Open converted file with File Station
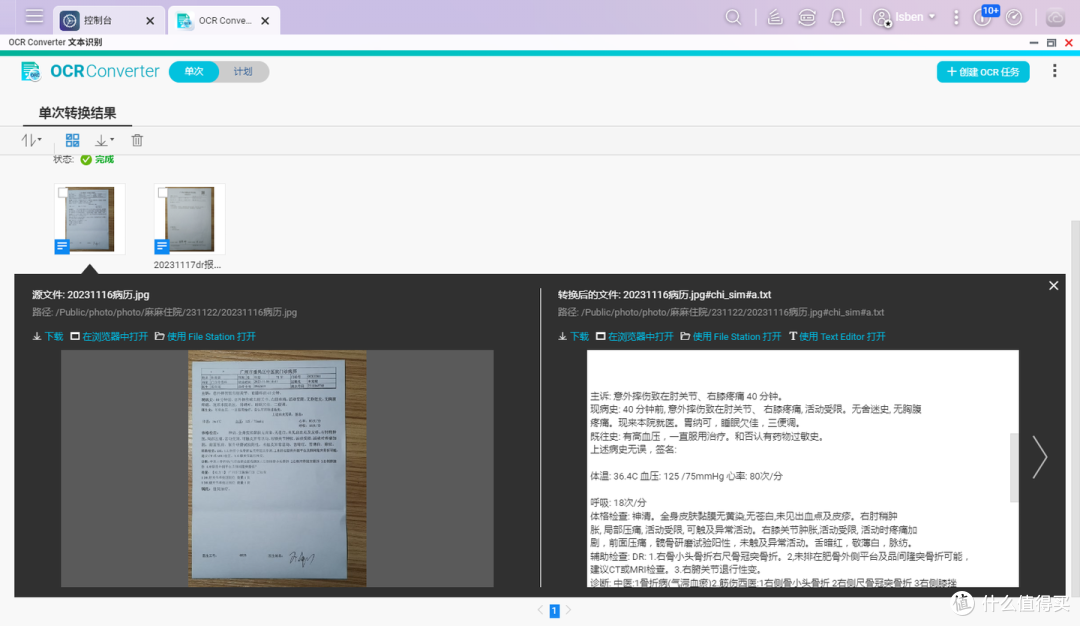This screenshot has width=1080, height=626. (x=730, y=337)
